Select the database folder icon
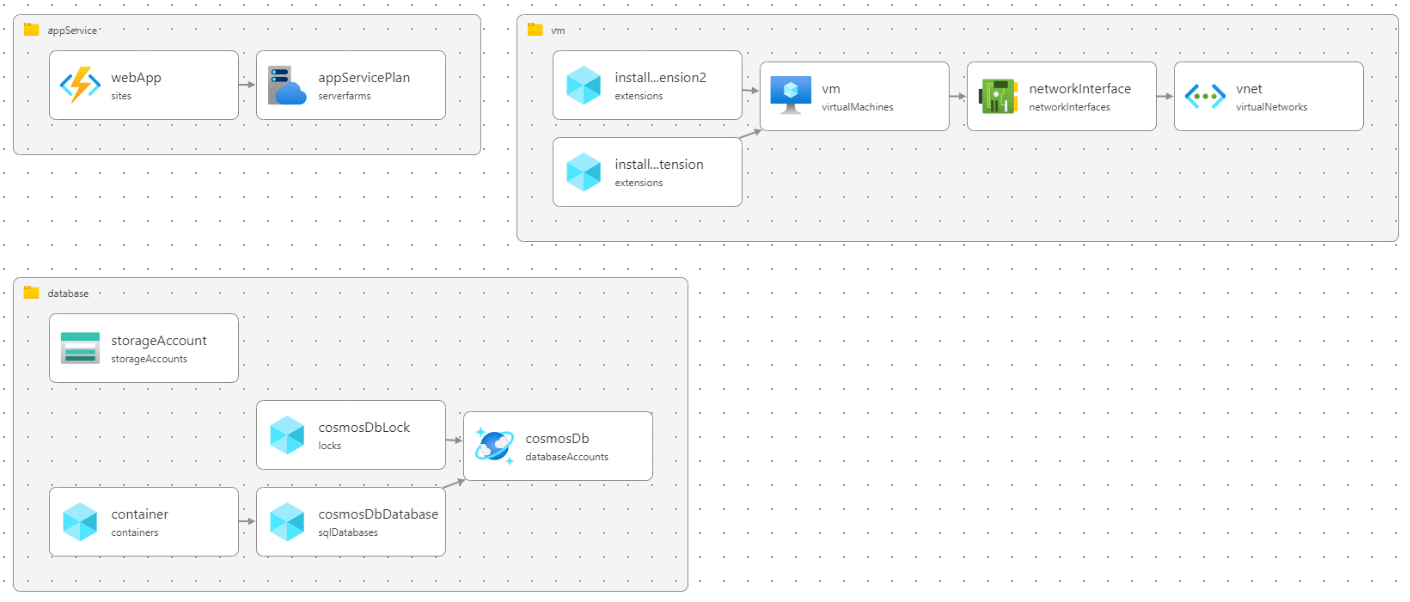Screen dimensions: 1410x602 [x=31, y=293]
